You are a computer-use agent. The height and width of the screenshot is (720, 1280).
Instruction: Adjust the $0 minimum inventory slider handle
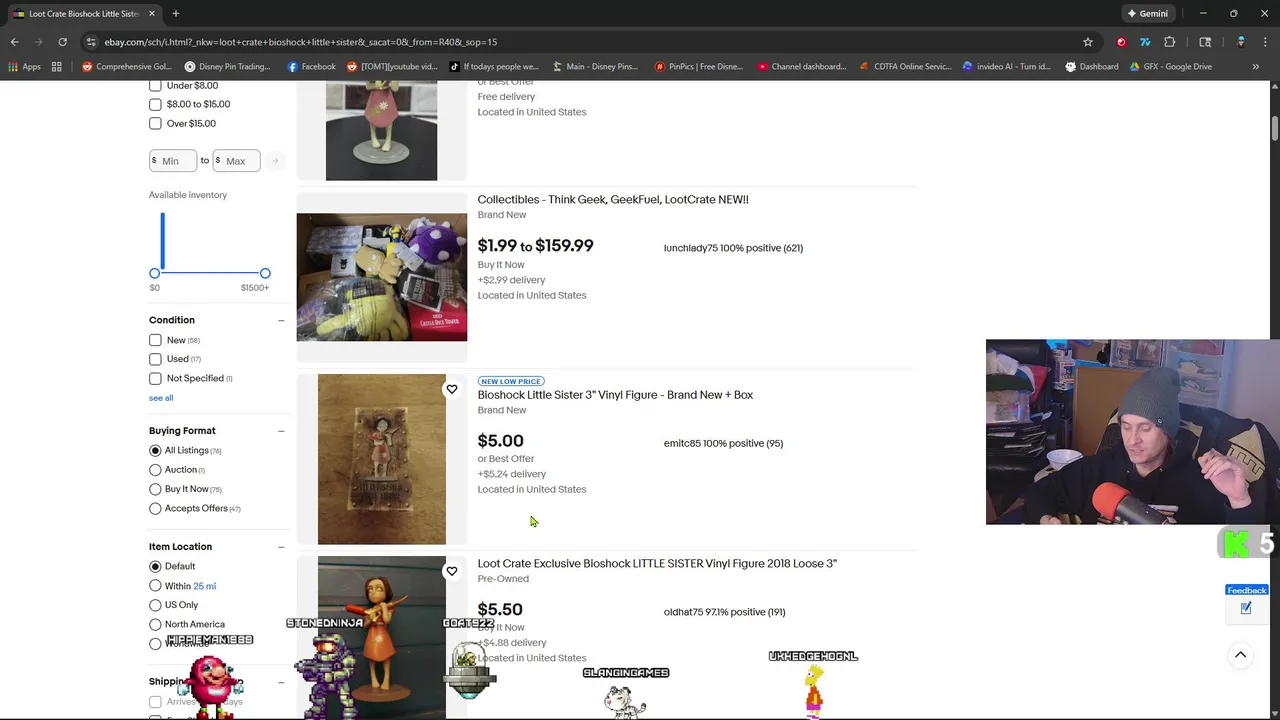pyautogui.click(x=154, y=273)
